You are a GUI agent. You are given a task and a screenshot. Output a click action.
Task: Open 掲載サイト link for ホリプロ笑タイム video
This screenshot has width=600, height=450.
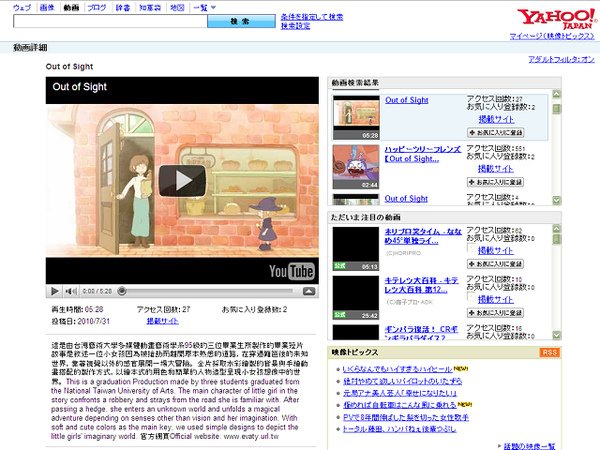(x=496, y=251)
